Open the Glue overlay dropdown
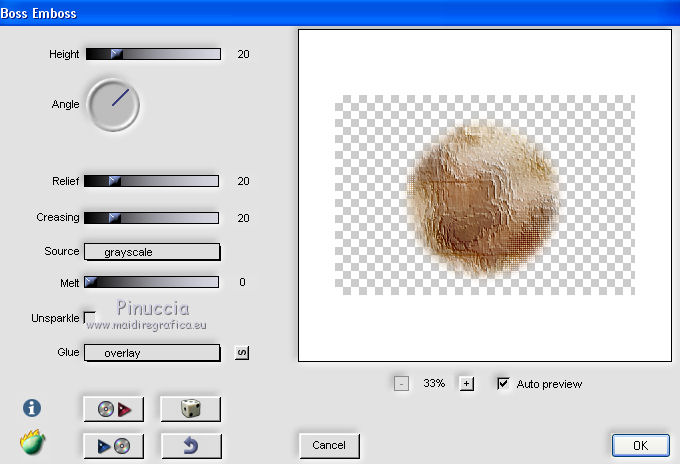Image resolution: width=680 pixels, height=464 pixels. click(x=152, y=353)
